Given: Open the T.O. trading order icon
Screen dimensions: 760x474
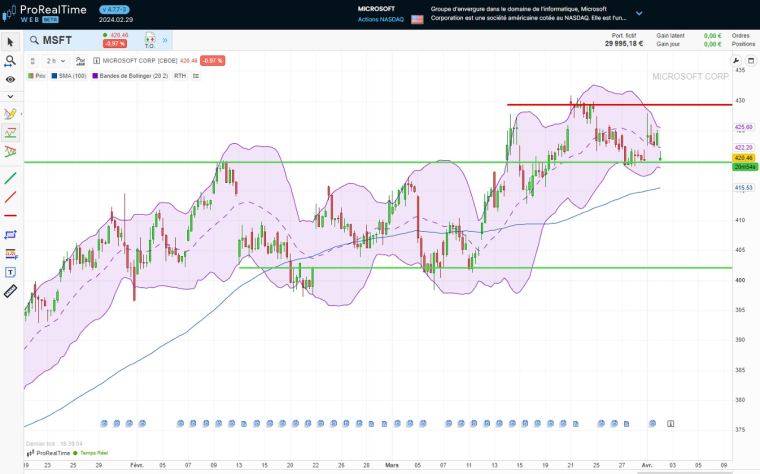Looking at the screenshot, I should pyautogui.click(x=149, y=41).
